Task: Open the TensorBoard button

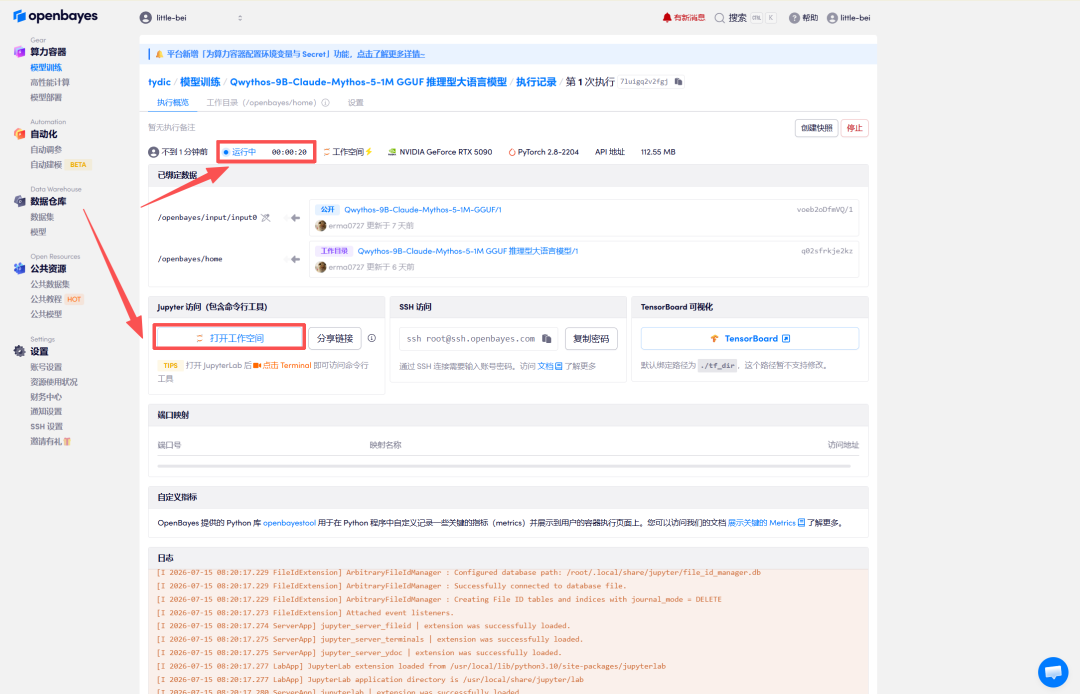Action: pyautogui.click(x=749, y=339)
